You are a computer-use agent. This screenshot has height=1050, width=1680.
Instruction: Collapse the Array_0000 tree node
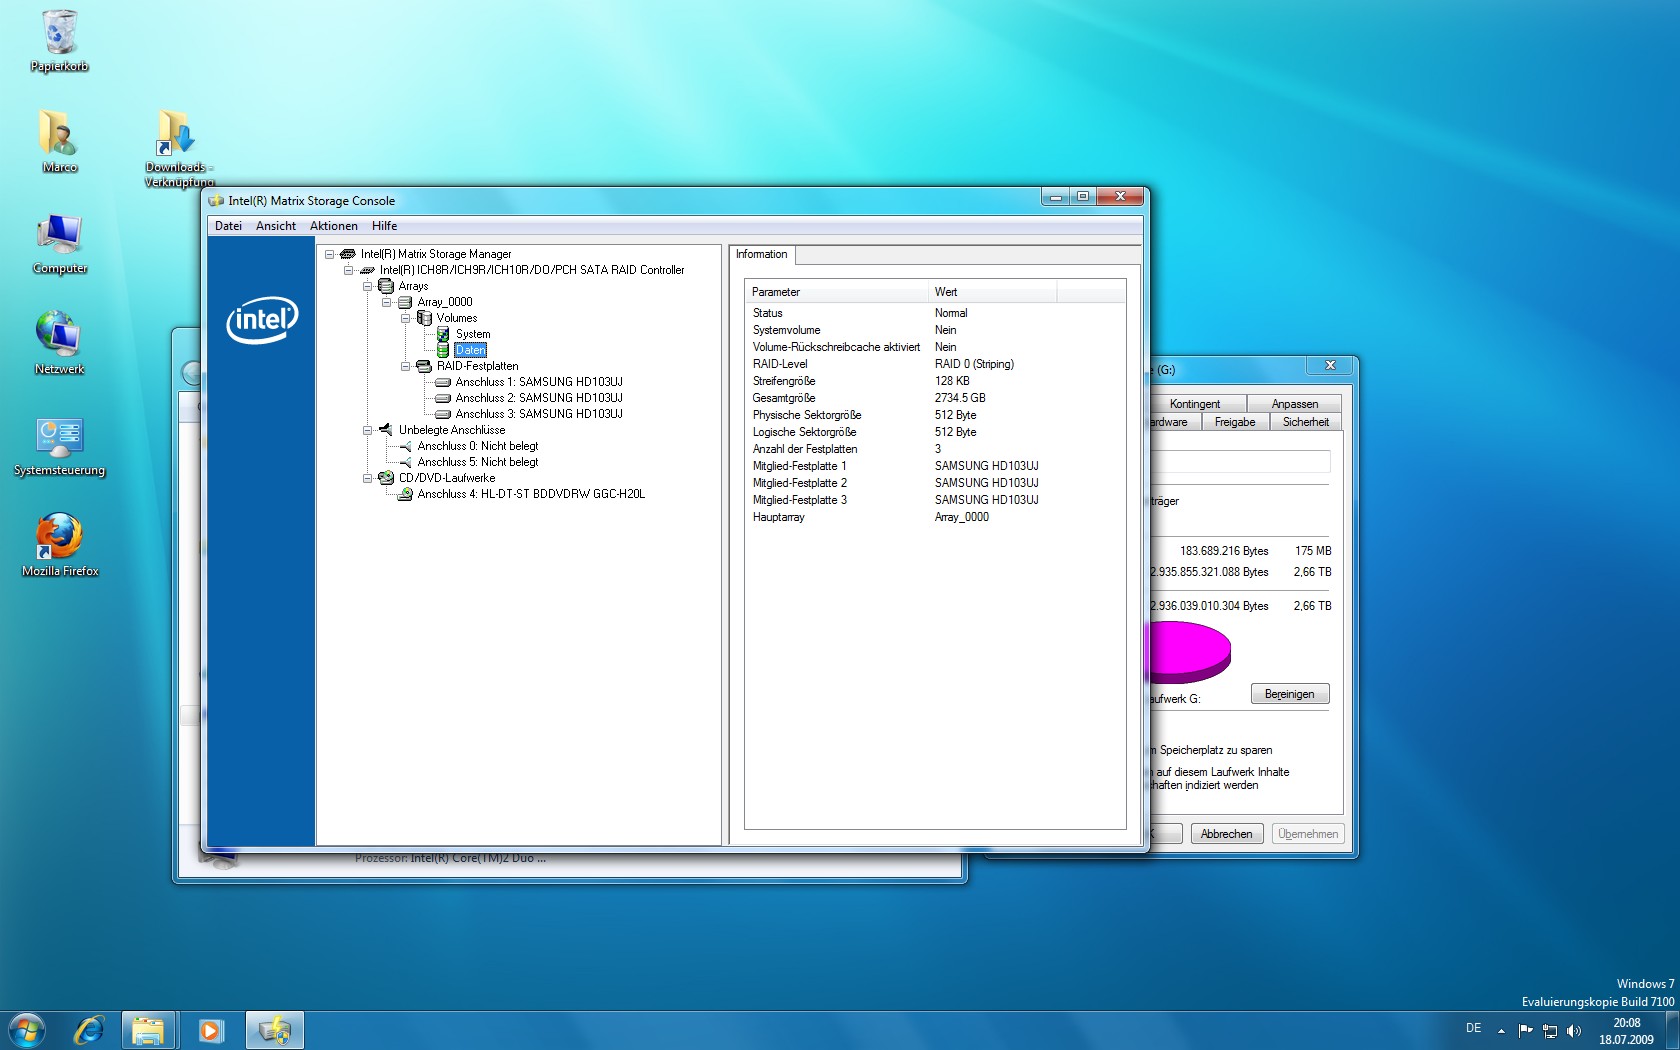pos(386,302)
